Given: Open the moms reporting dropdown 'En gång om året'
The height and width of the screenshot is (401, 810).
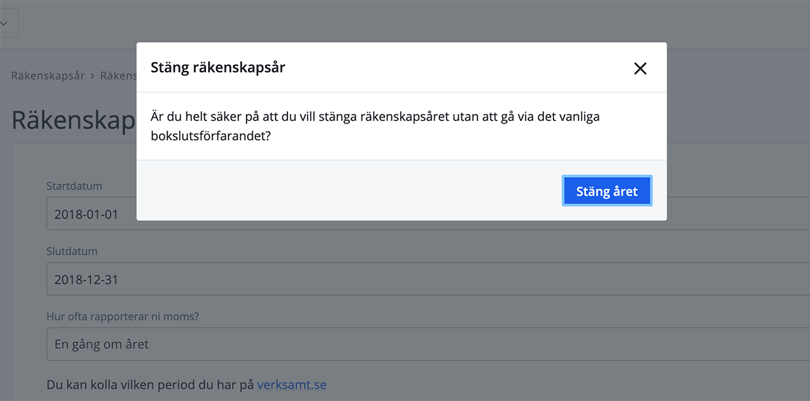Looking at the screenshot, I should (x=428, y=344).
